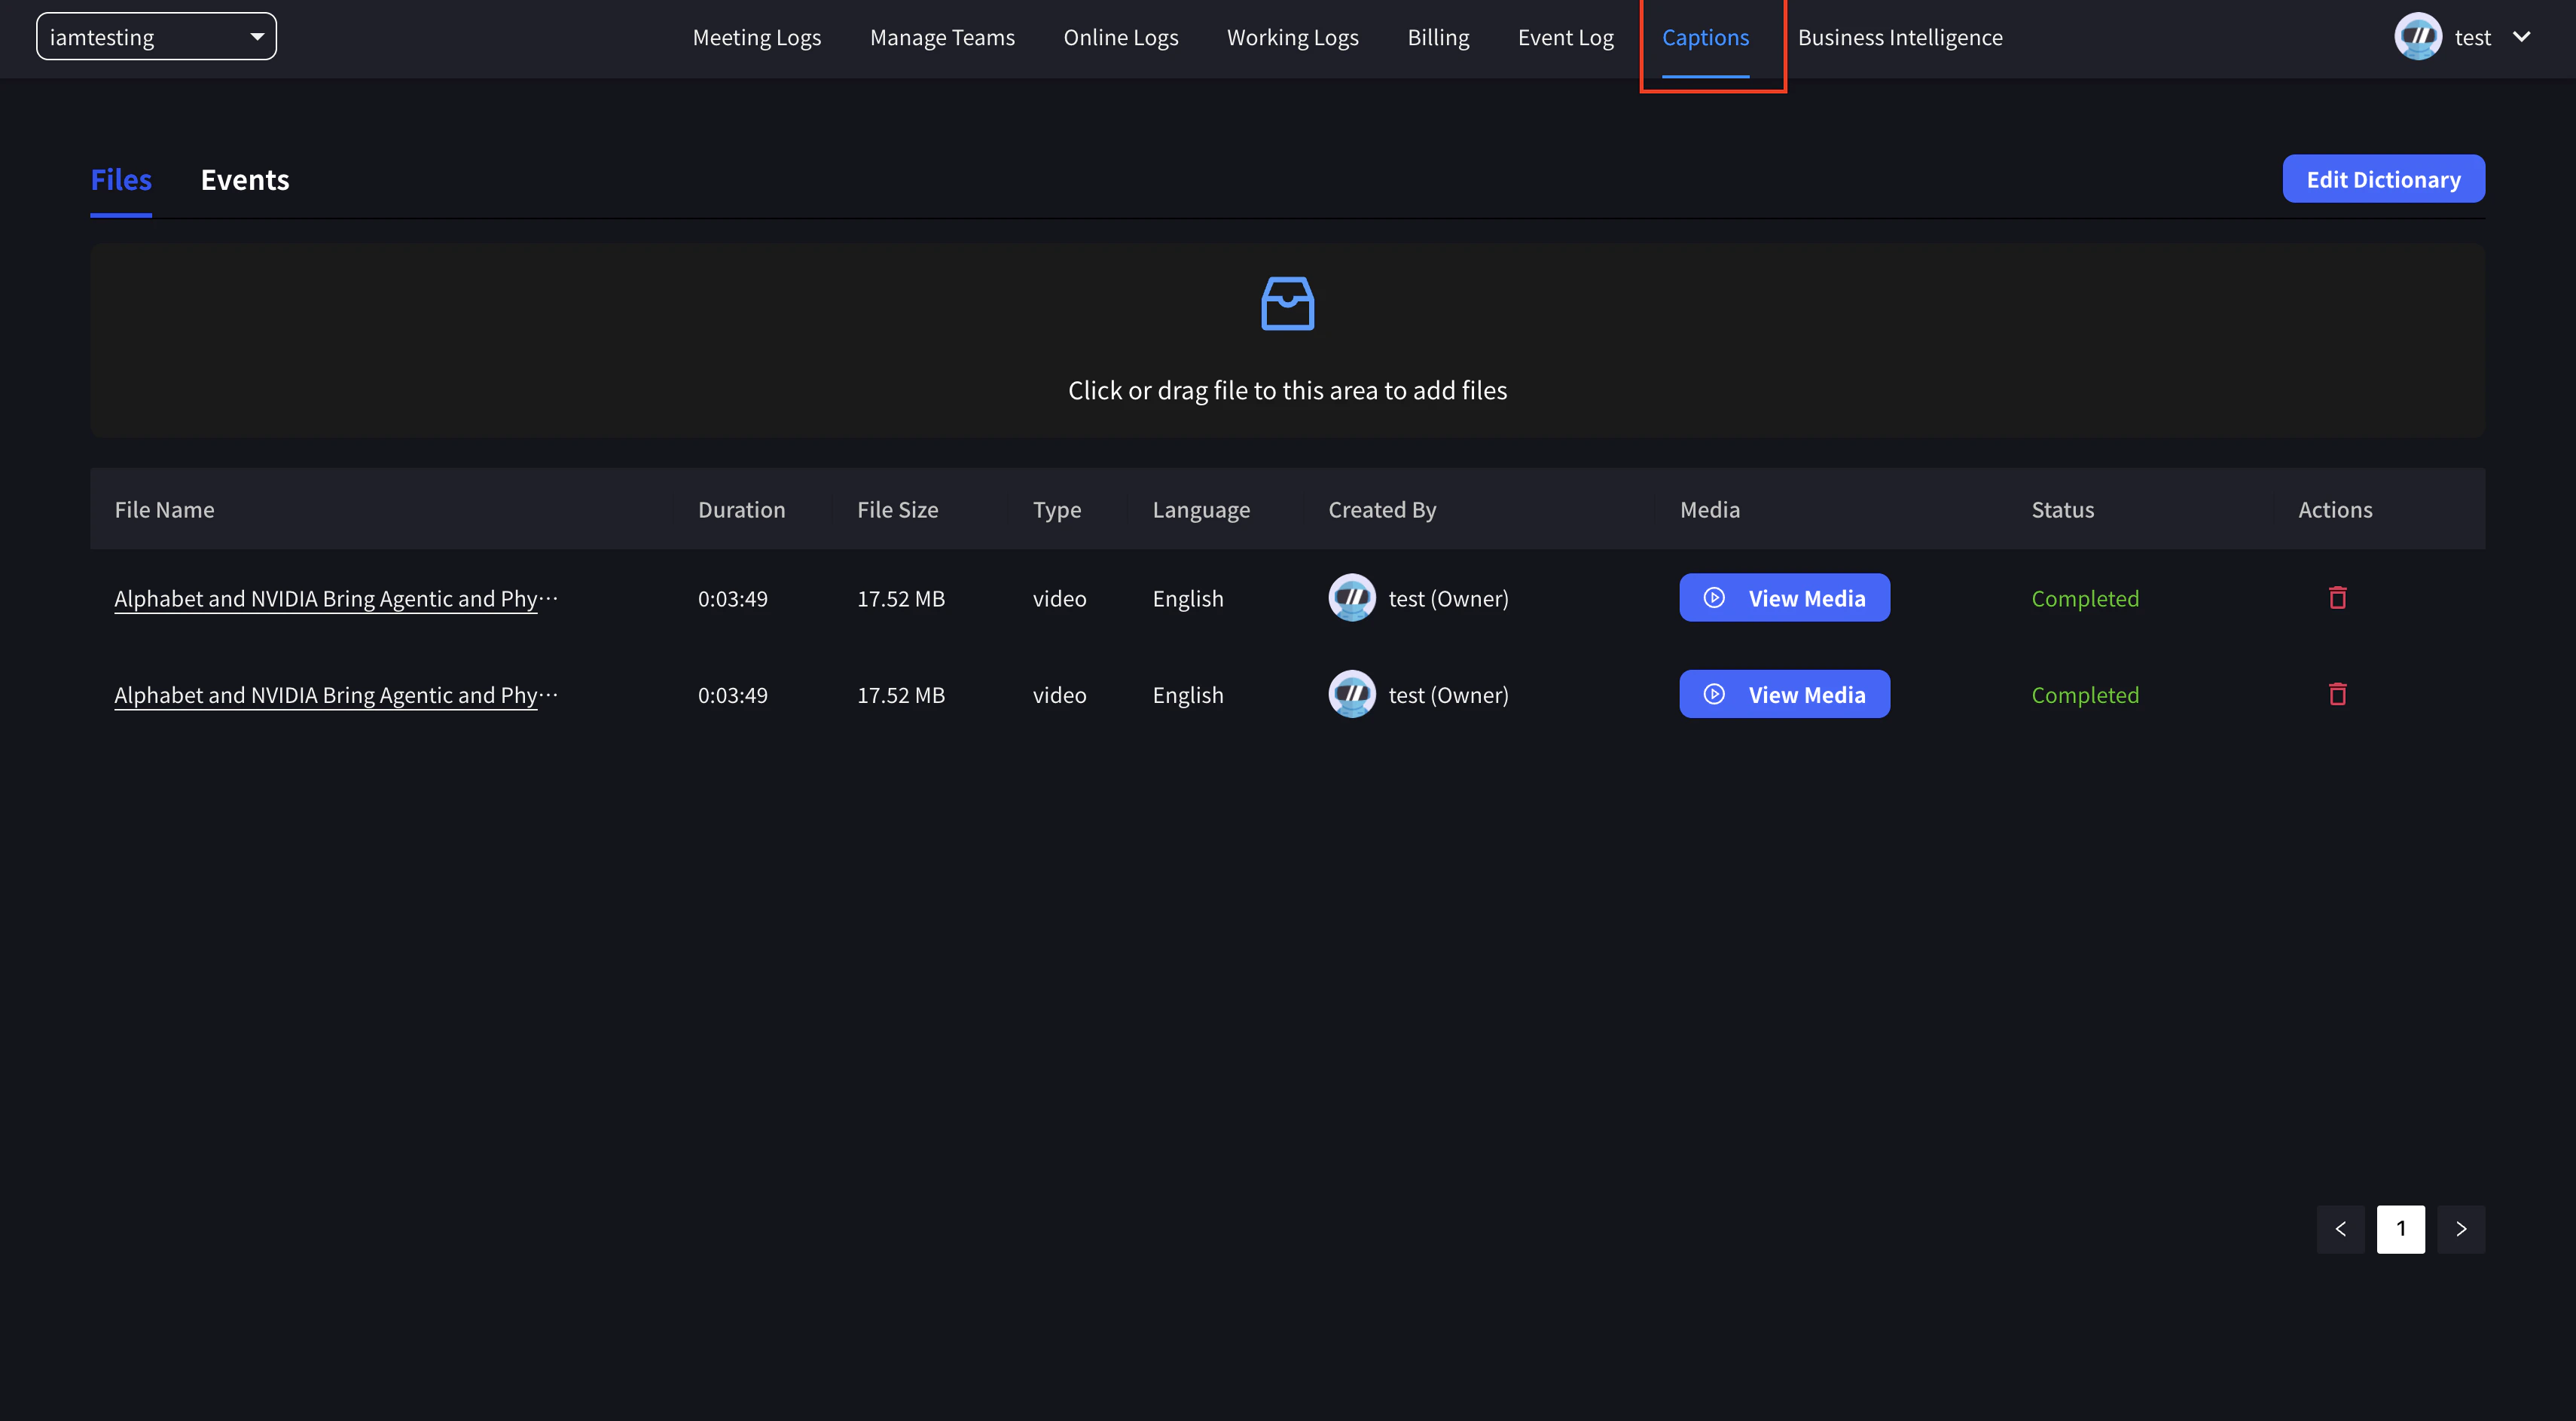Expand the test user menu chevron
The width and height of the screenshot is (2576, 1421).
click(2521, 37)
